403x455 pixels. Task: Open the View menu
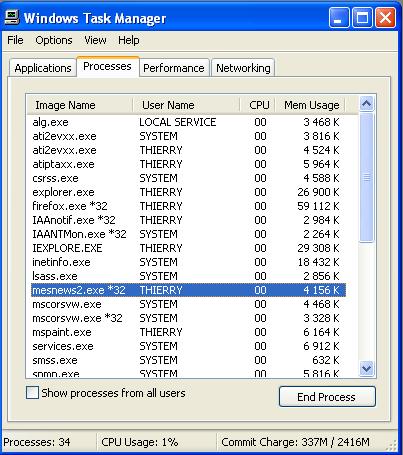point(95,40)
